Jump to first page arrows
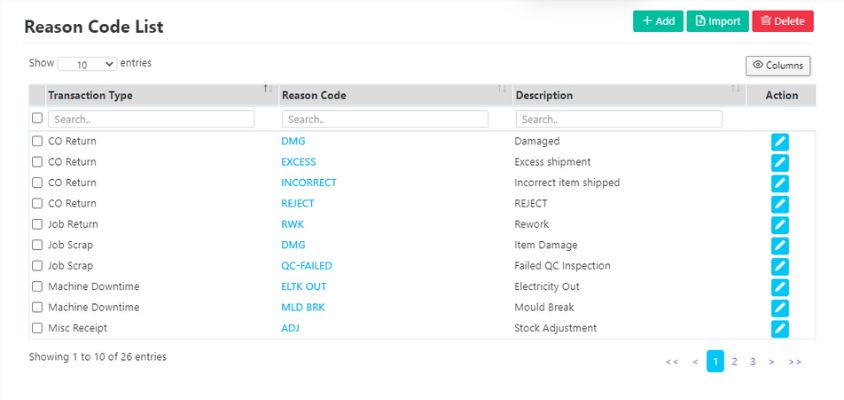Image resolution: width=844 pixels, height=400 pixels. [x=672, y=362]
